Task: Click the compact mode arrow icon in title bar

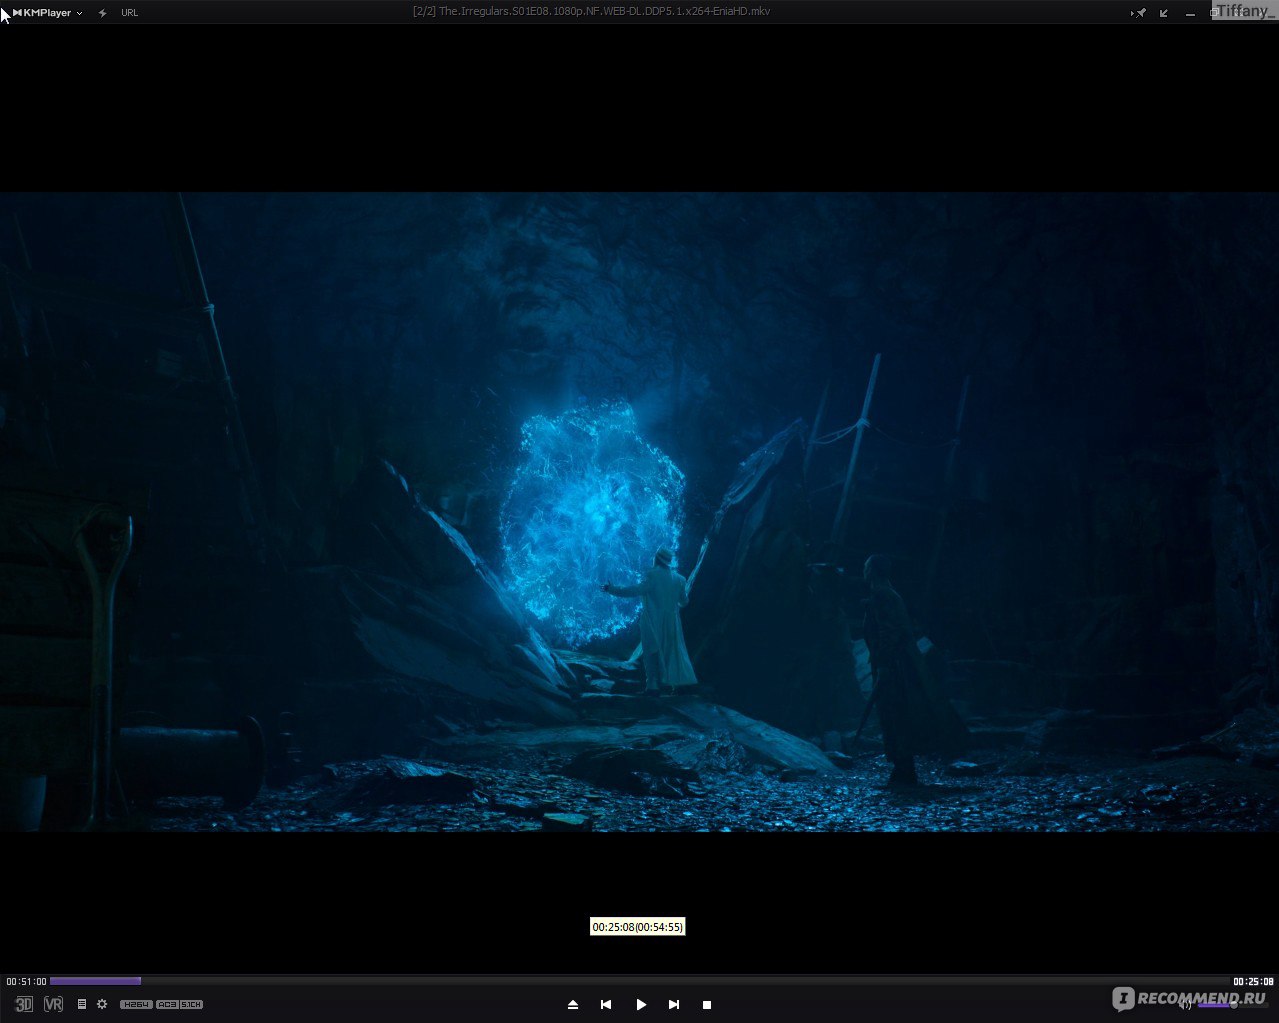Action: (1164, 13)
